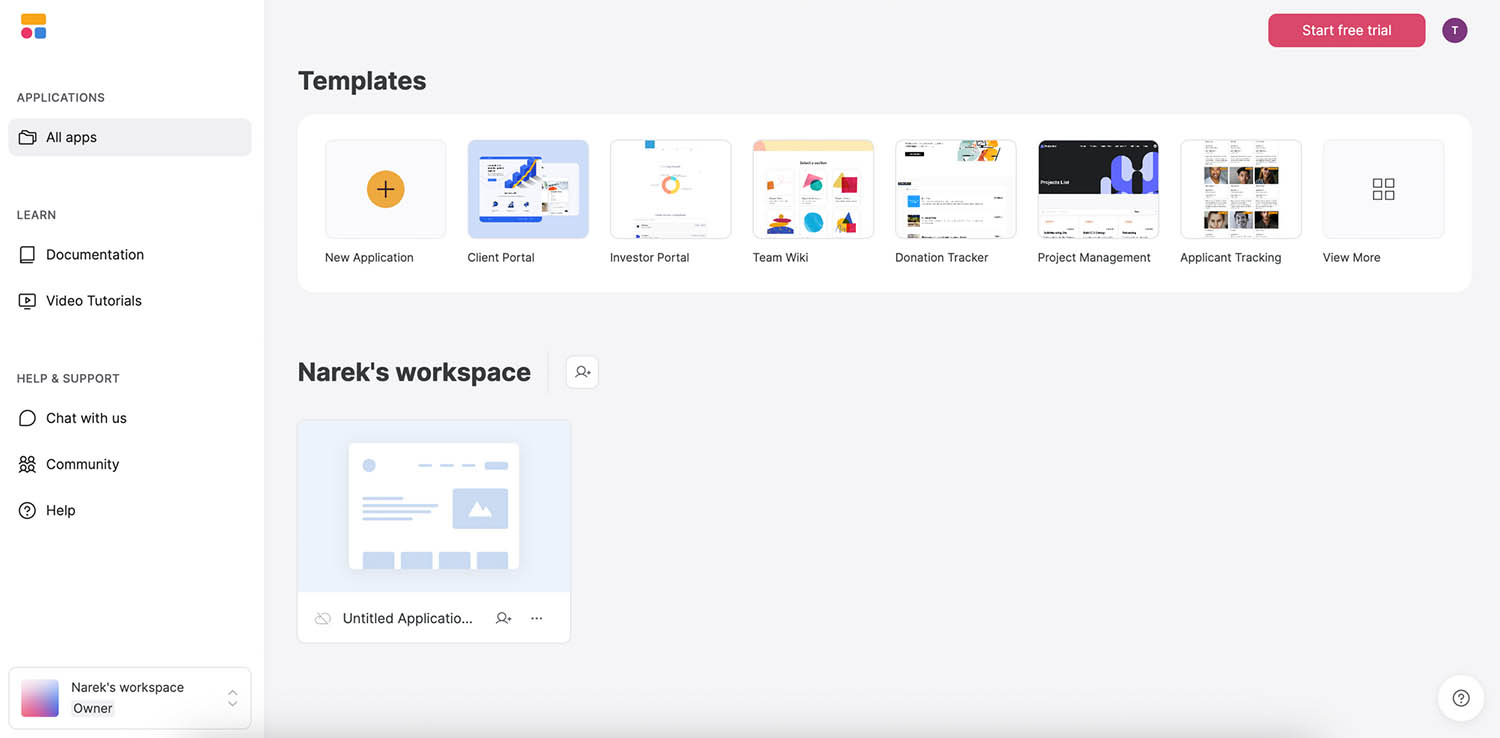Click the Owner role badge
This screenshot has height=738, width=1500.
(93, 709)
